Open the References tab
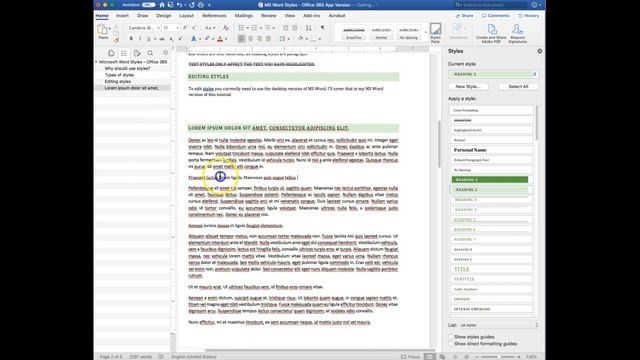Image resolution: width=640 pixels, height=360 pixels. [214, 16]
